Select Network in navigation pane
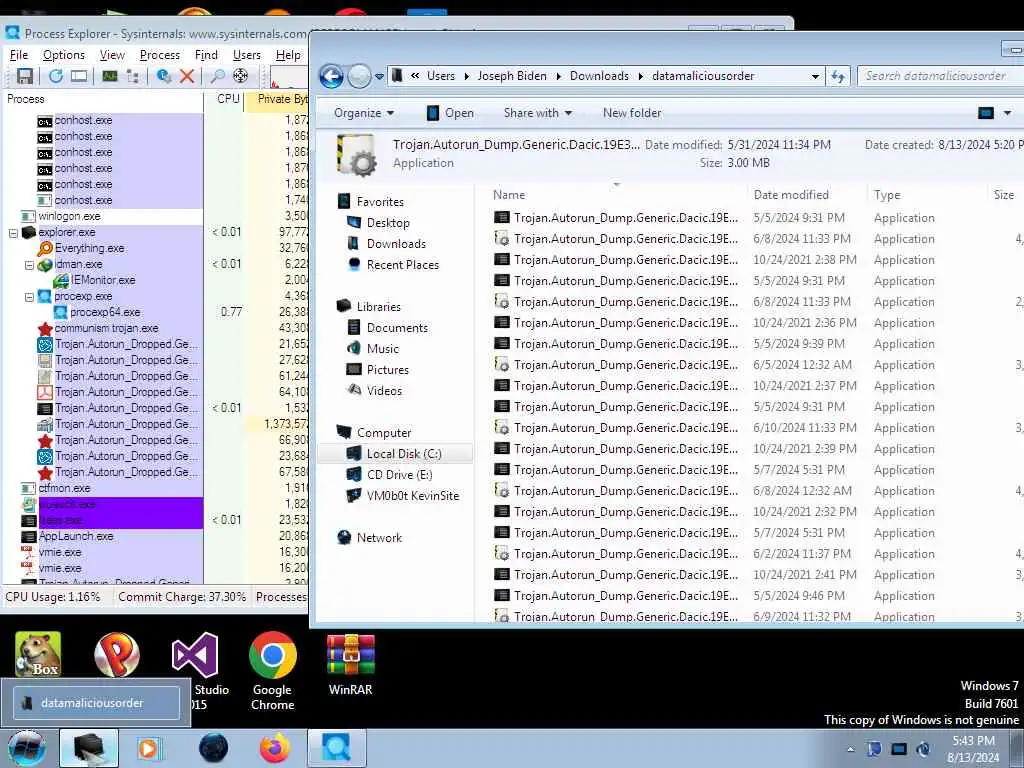This screenshot has width=1024, height=768. pyautogui.click(x=379, y=537)
